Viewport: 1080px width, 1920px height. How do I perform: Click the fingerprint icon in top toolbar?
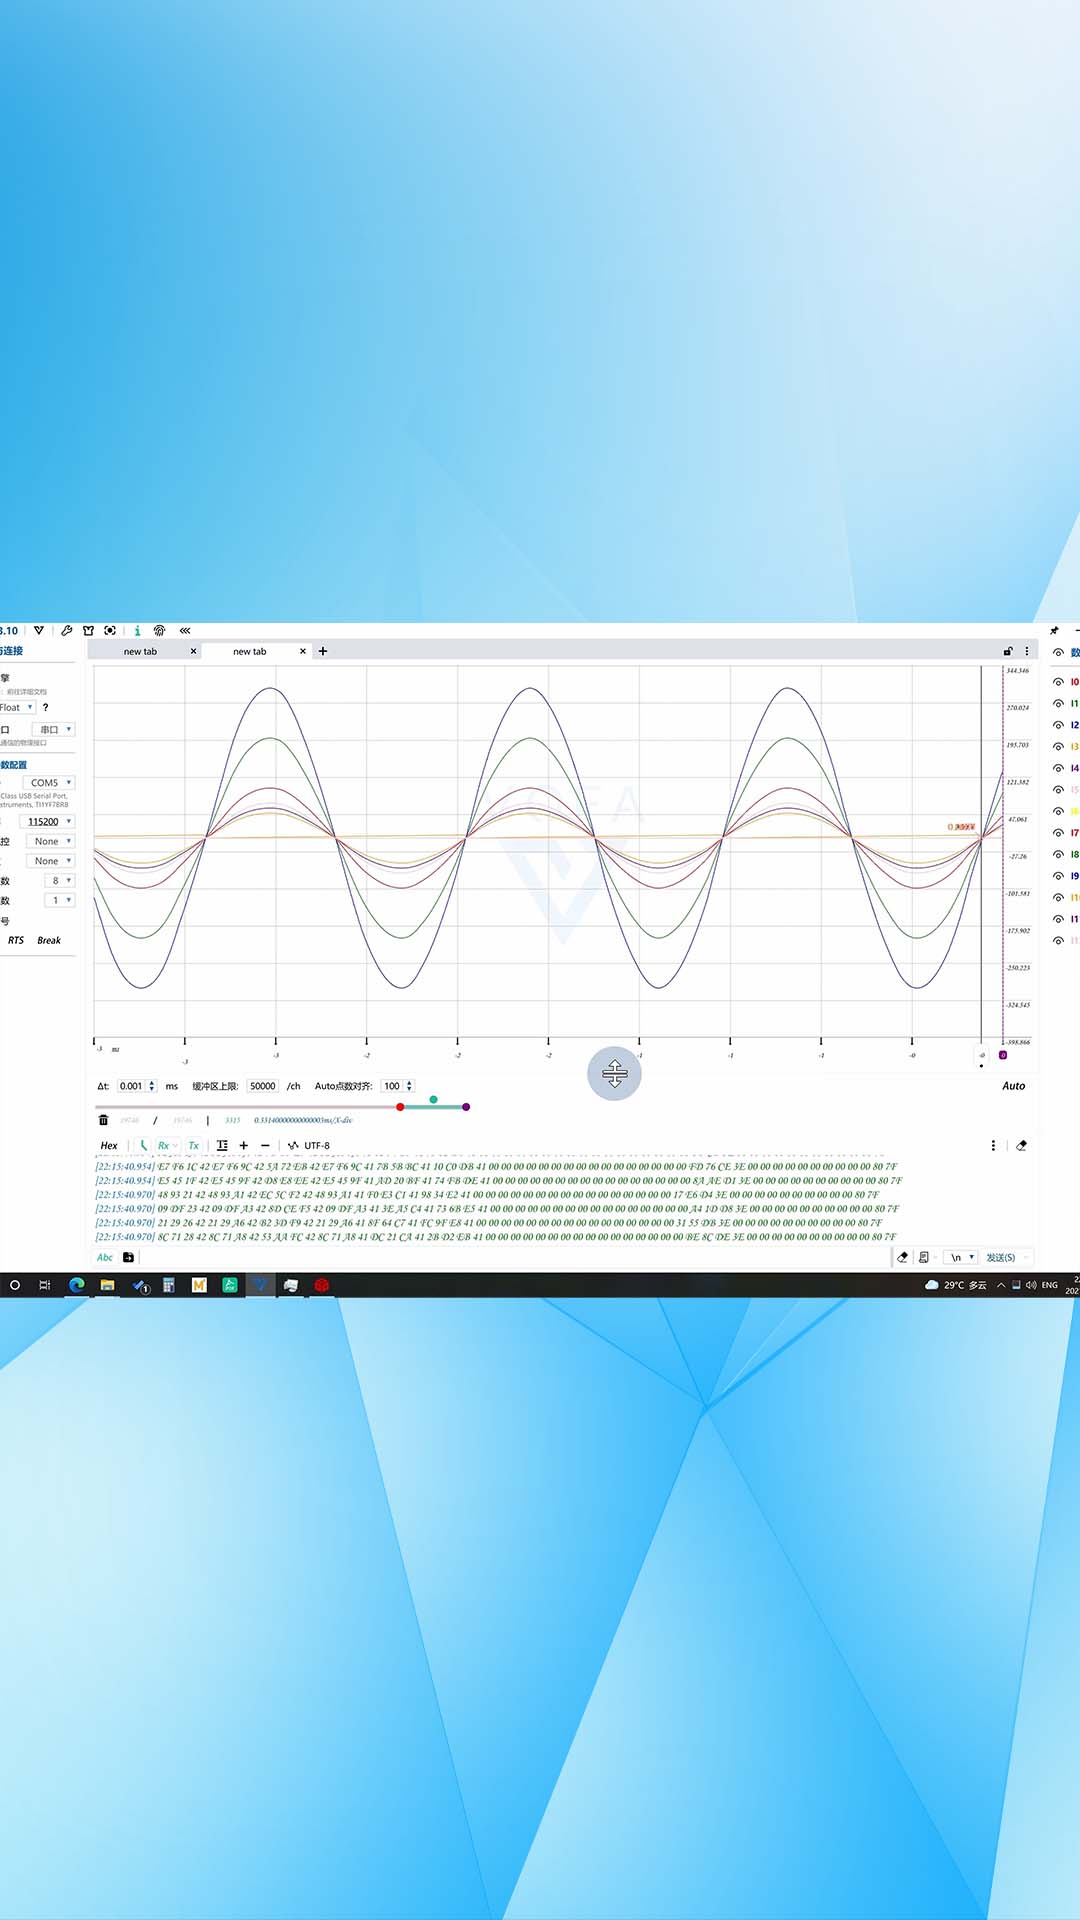pos(159,631)
